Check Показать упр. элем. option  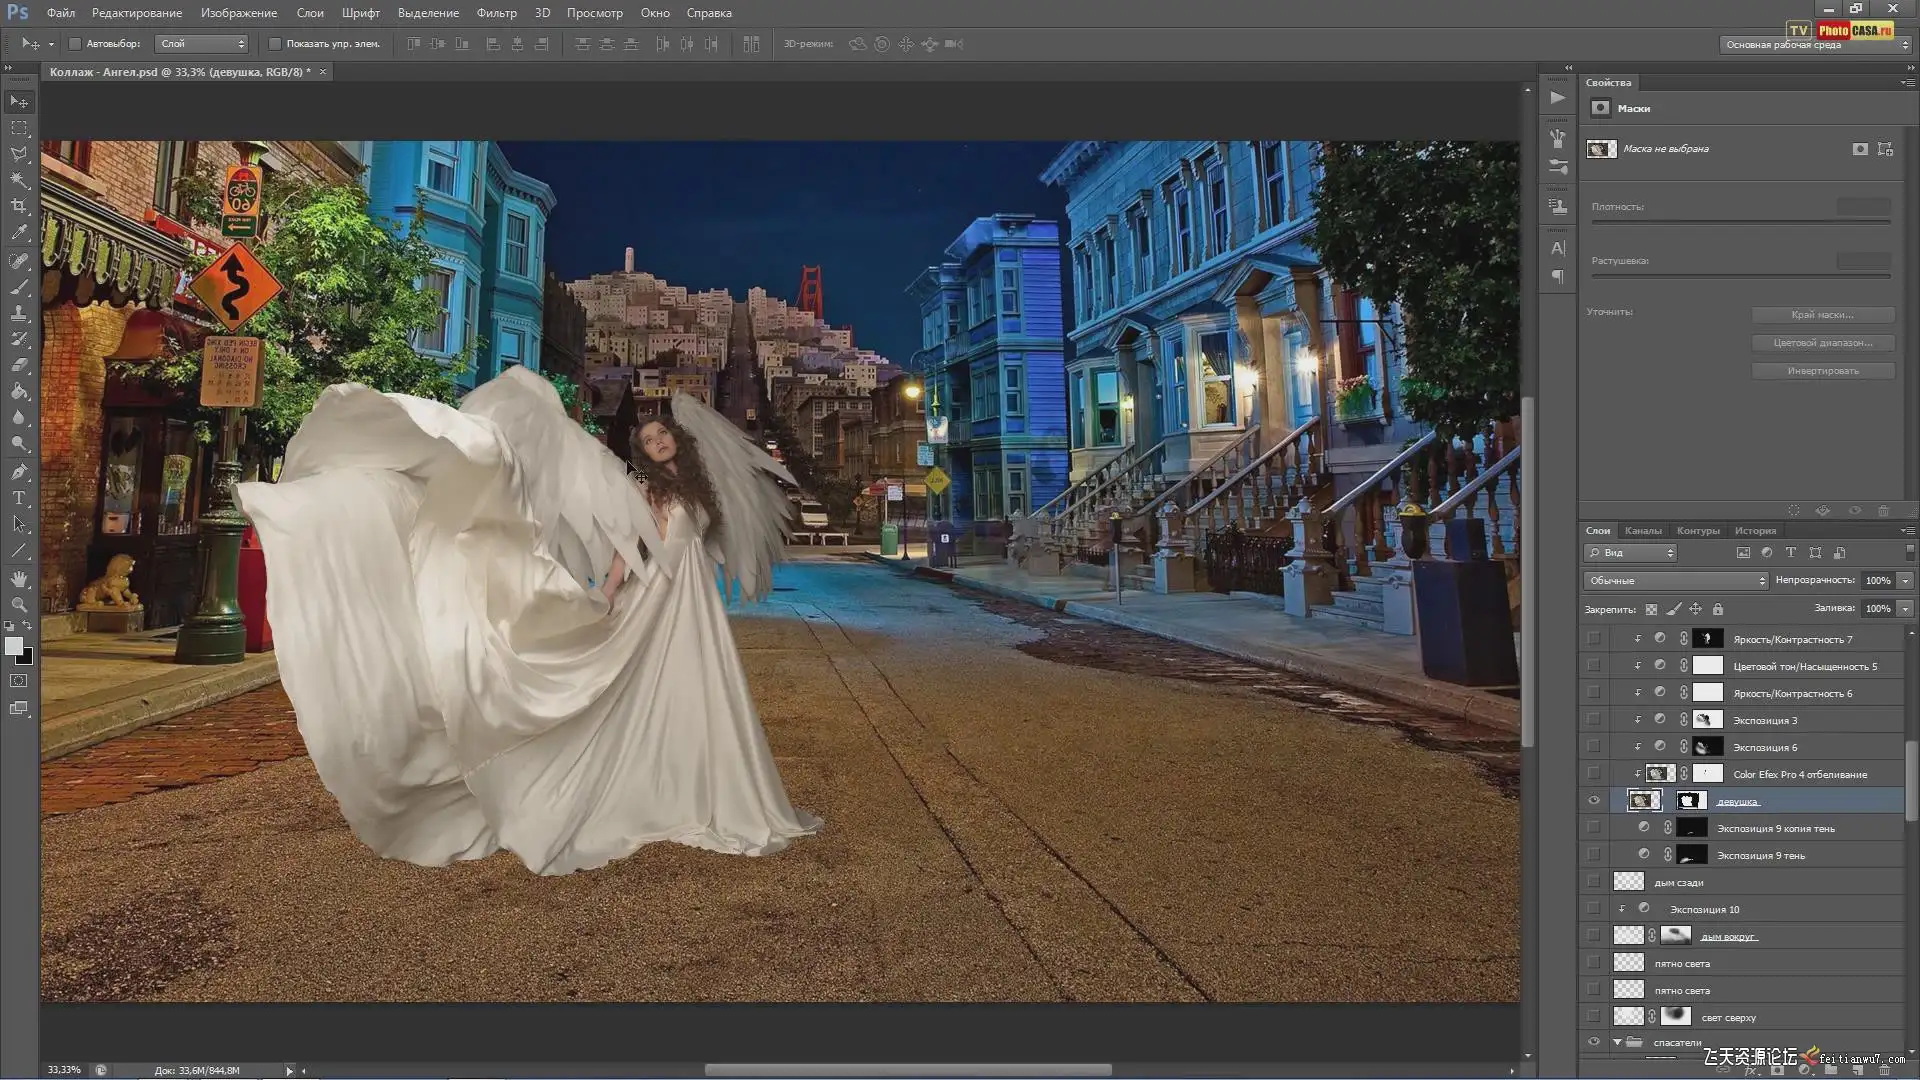pyautogui.click(x=275, y=44)
